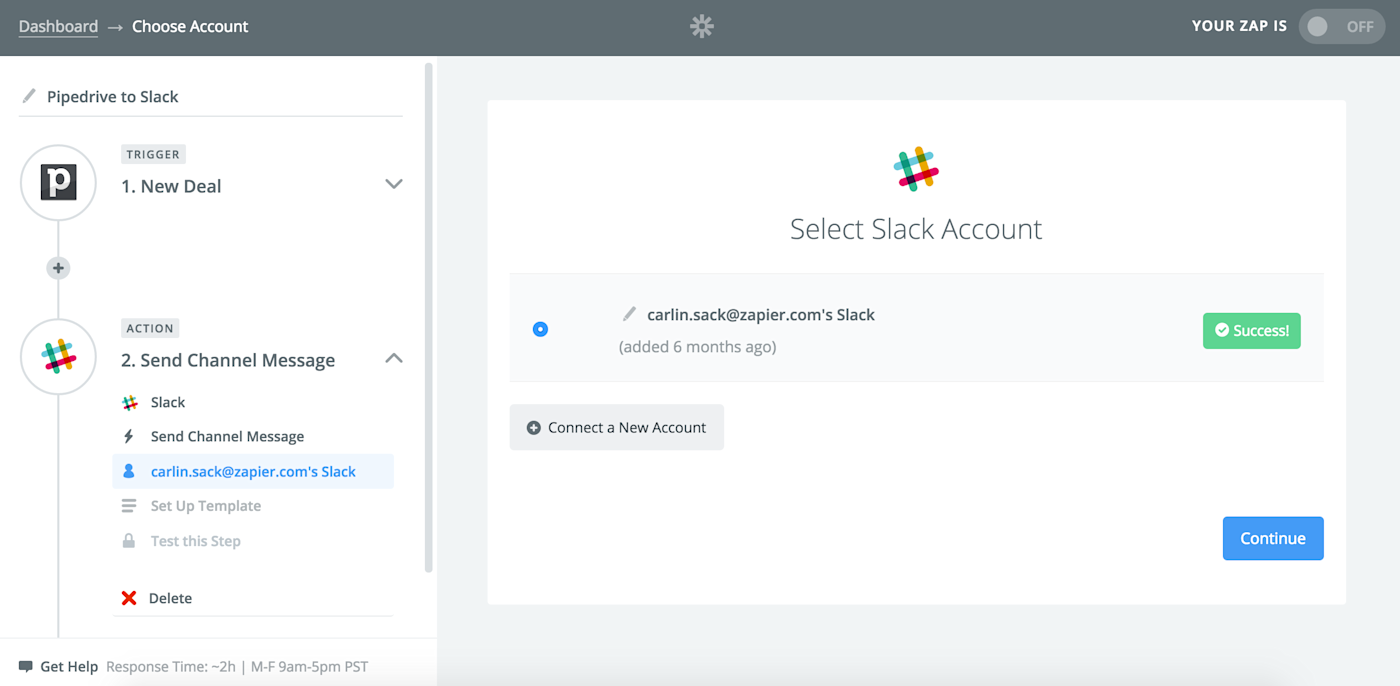Click the Get Help chat bubble icon
Viewport: 1400px width, 686px height.
[x=26, y=667]
